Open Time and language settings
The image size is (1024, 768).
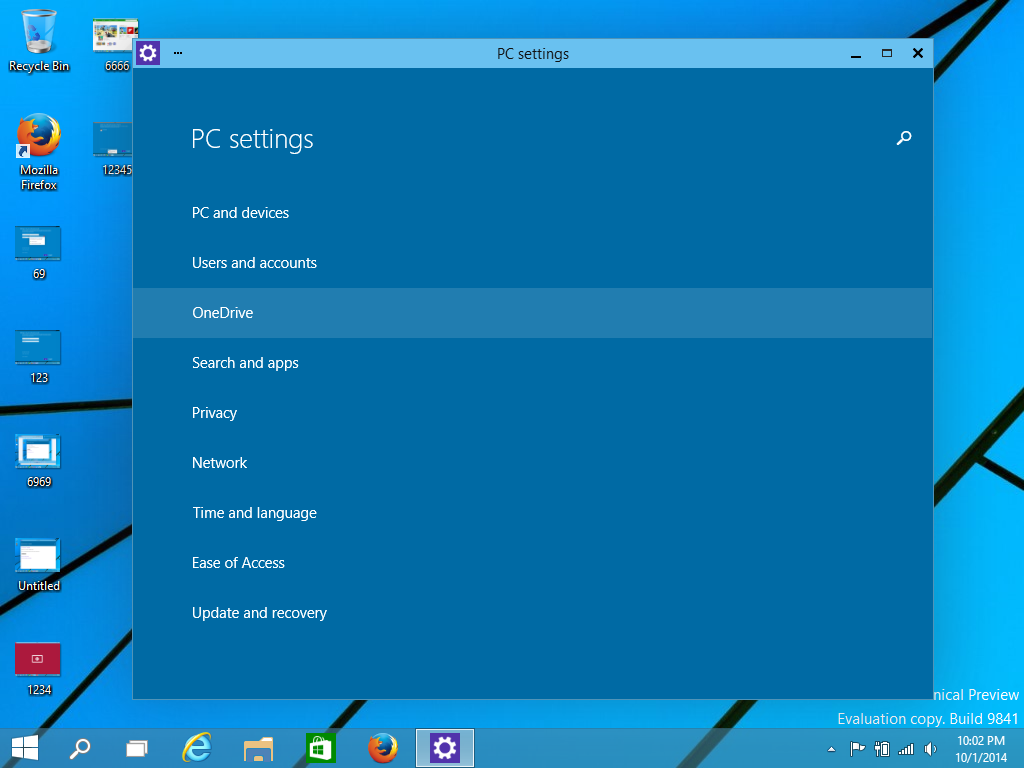point(254,513)
